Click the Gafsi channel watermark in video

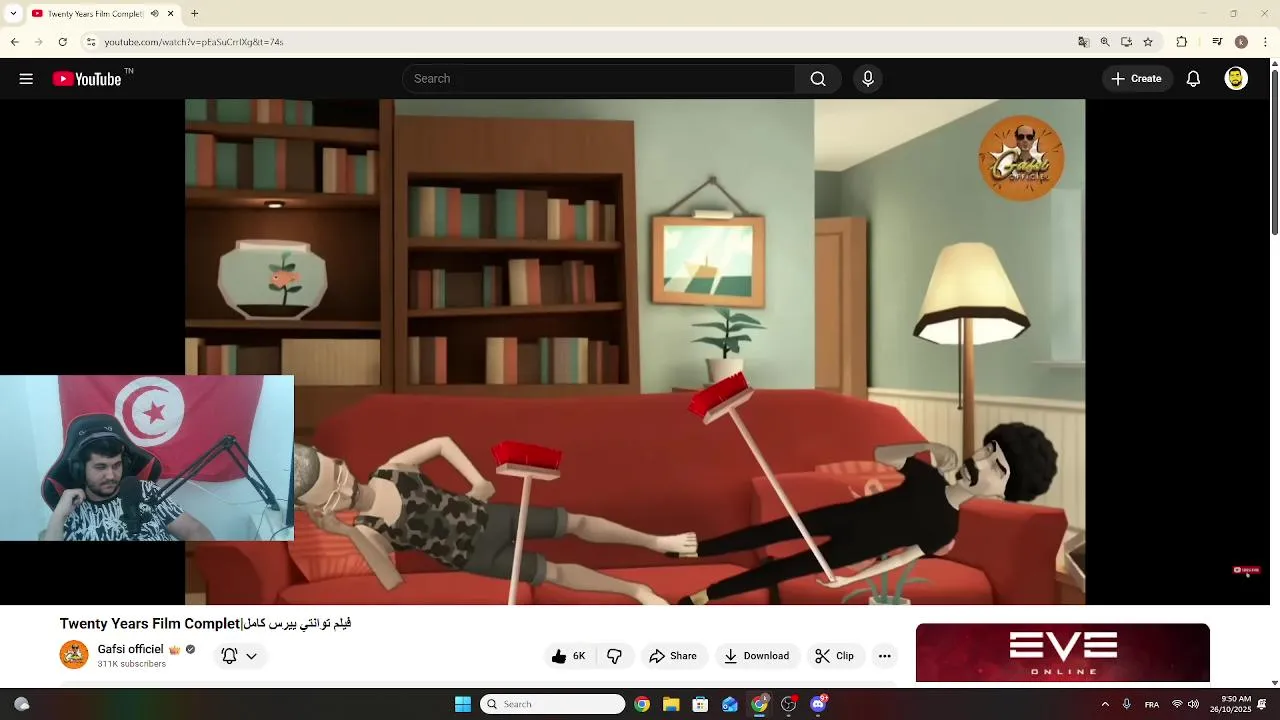tap(1021, 158)
